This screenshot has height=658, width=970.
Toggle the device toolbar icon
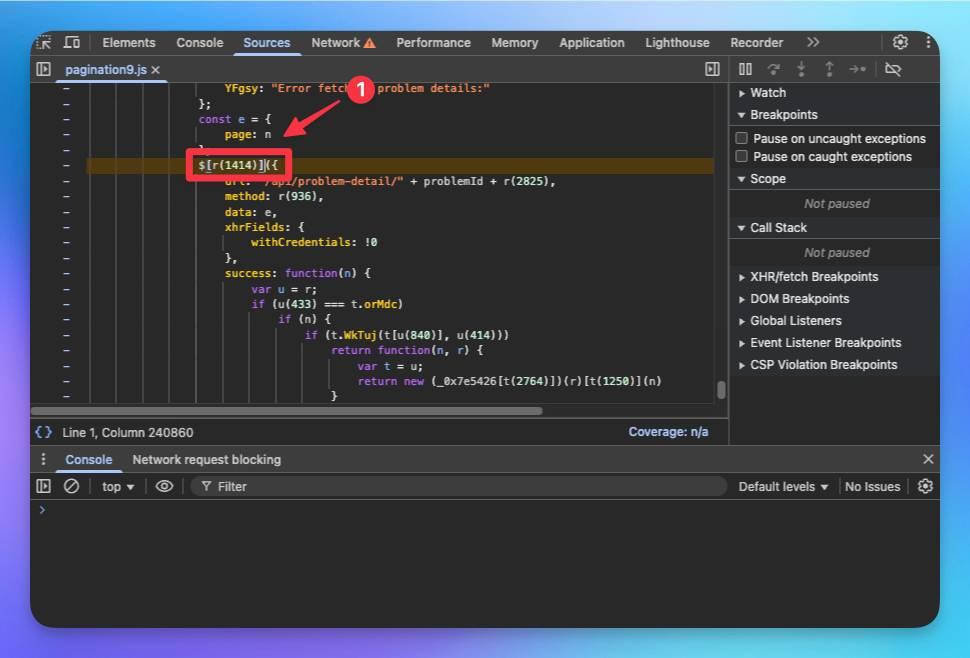point(72,43)
